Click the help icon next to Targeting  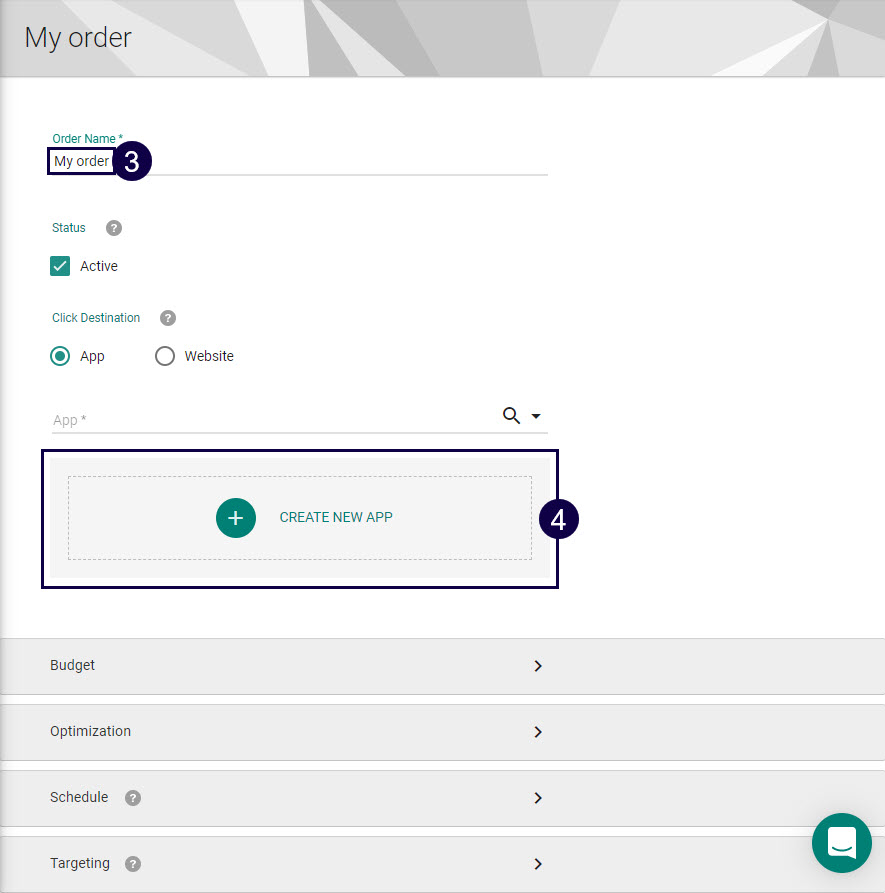(x=133, y=864)
